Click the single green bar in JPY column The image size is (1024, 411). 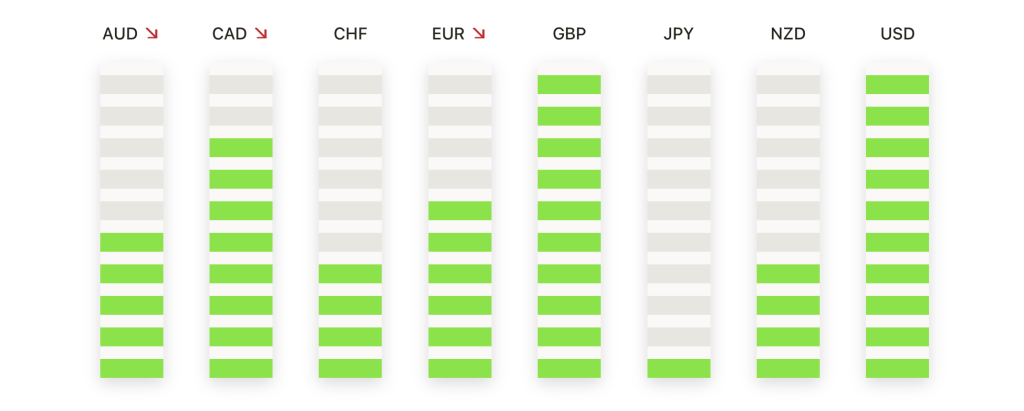(679, 368)
